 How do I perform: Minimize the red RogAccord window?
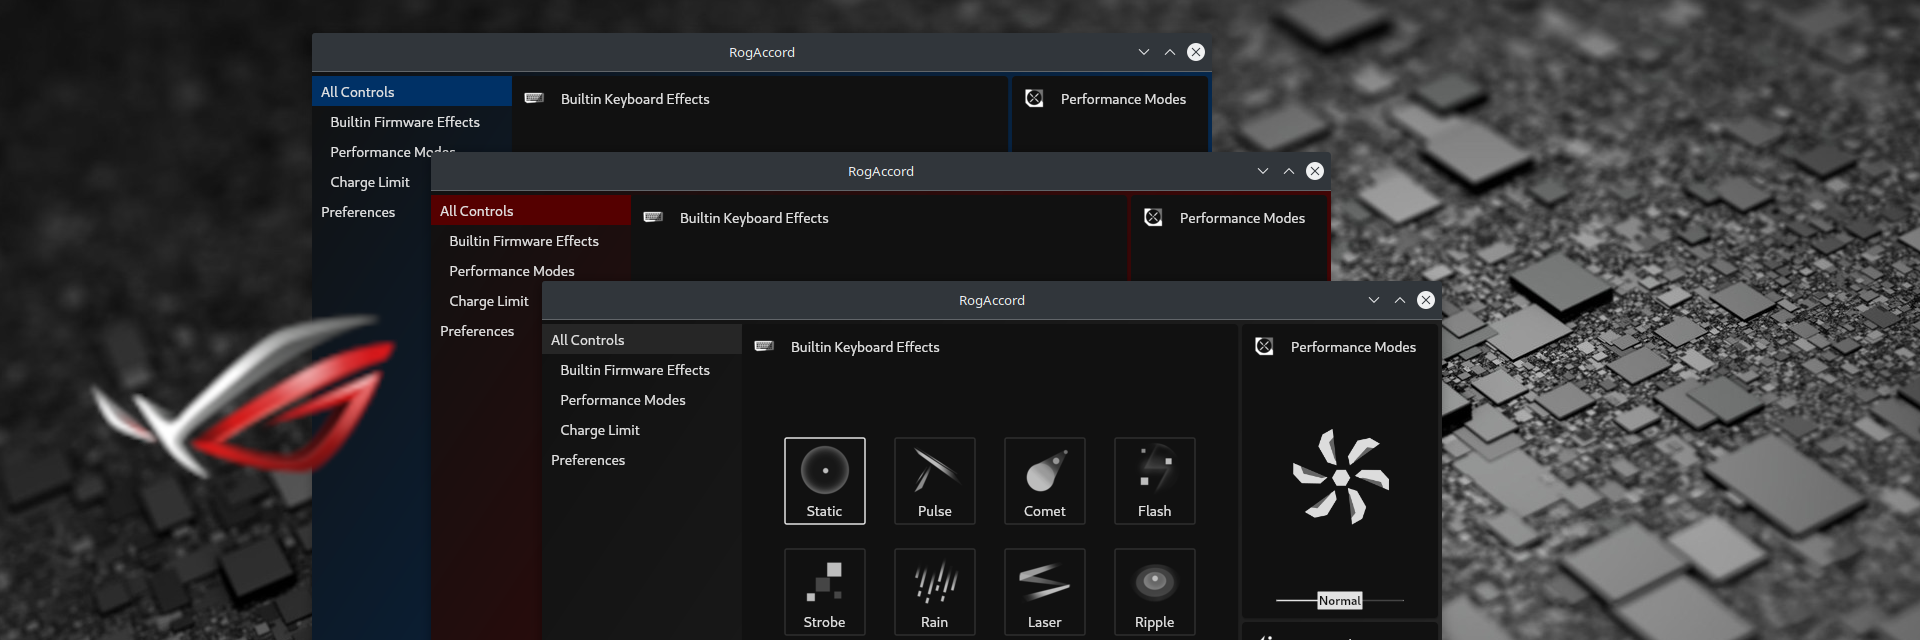1263,171
